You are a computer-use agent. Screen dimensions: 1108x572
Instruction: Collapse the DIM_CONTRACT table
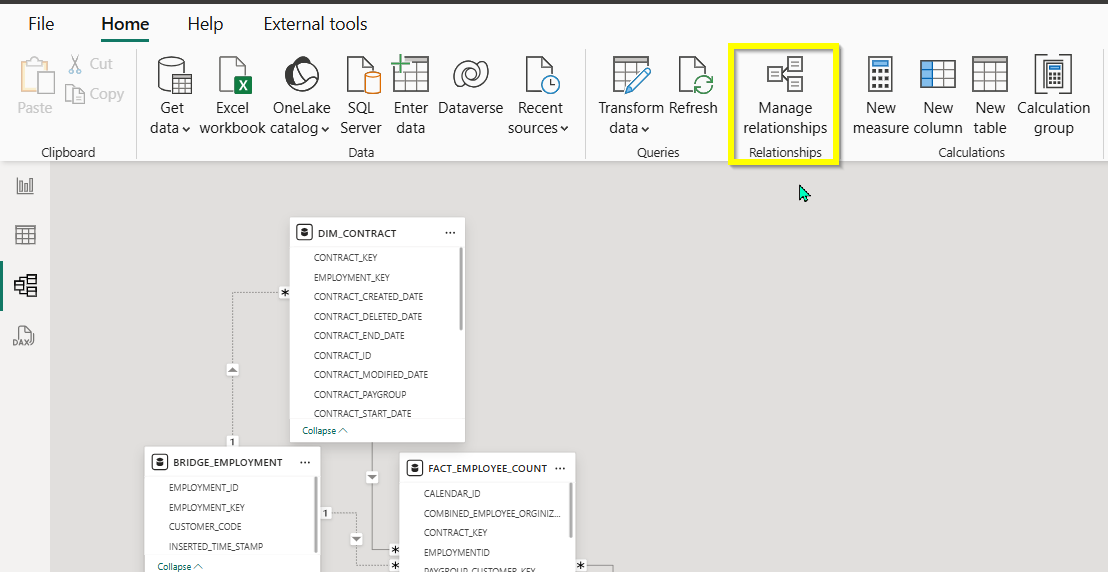[x=325, y=431]
